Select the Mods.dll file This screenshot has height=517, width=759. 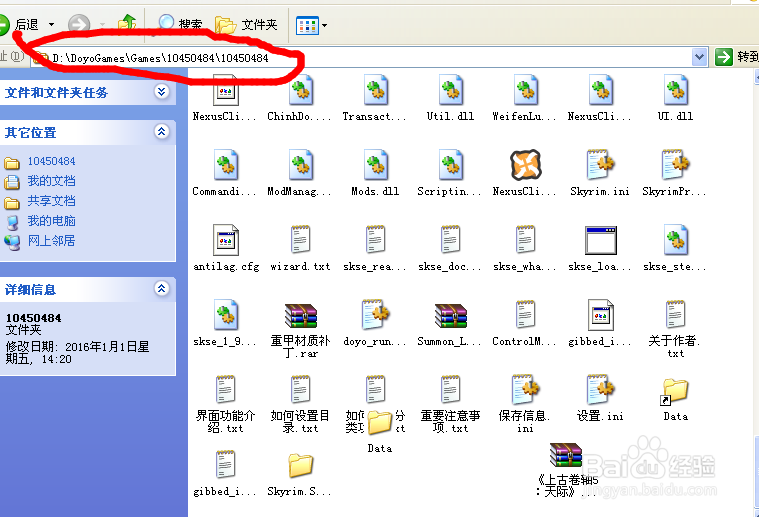[375, 173]
